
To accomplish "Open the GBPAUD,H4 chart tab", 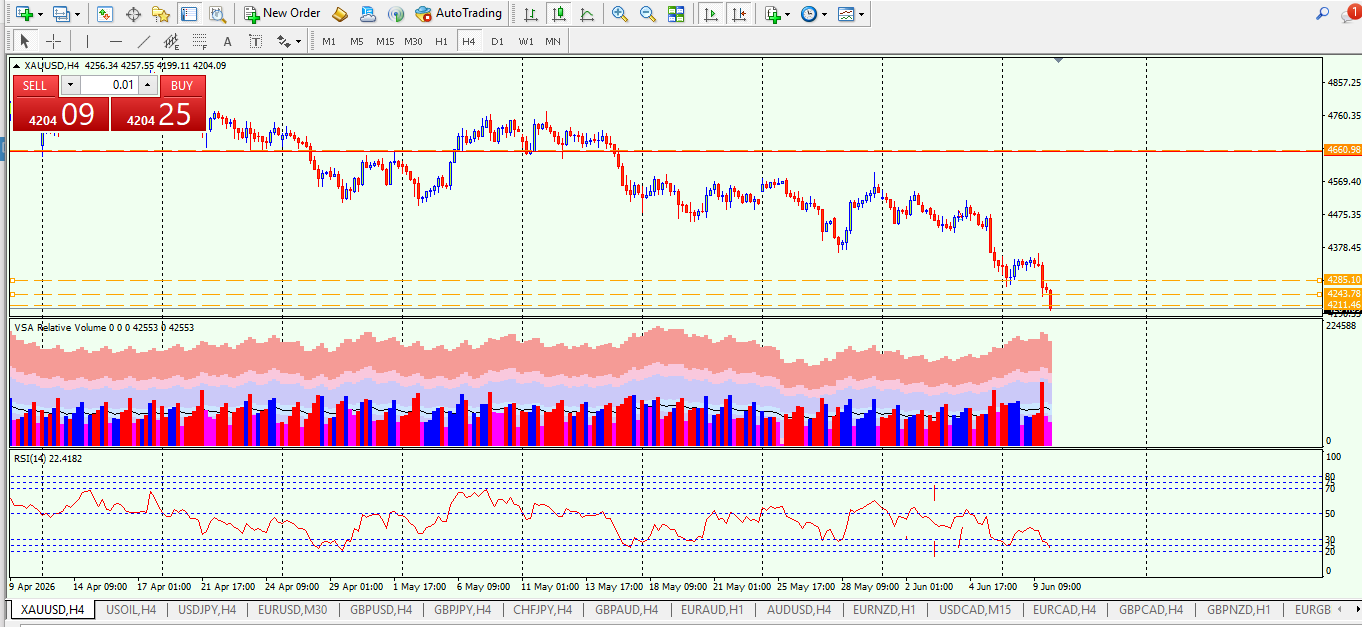I will (x=627, y=609).
